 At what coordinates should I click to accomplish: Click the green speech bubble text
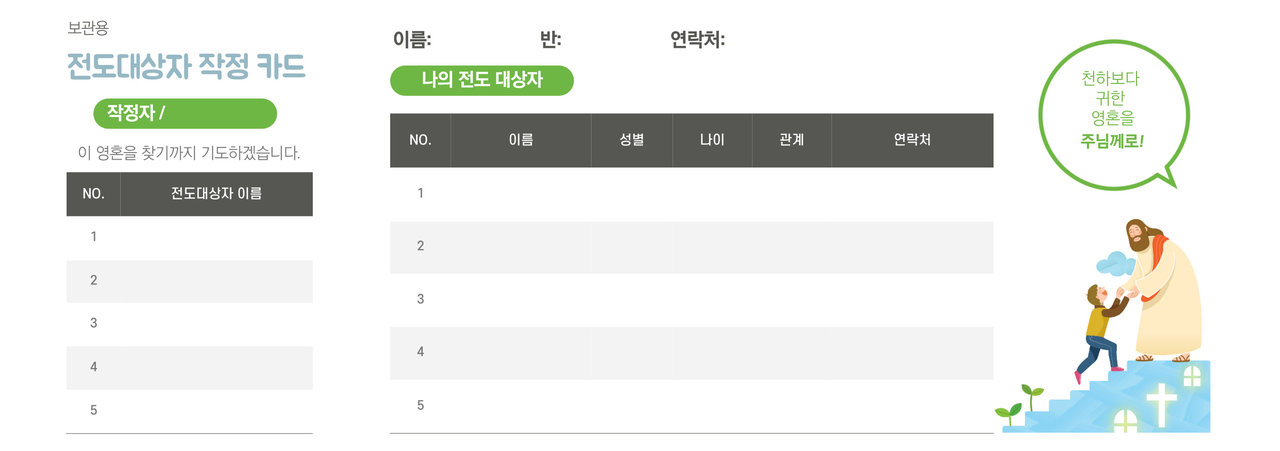pos(1110,110)
